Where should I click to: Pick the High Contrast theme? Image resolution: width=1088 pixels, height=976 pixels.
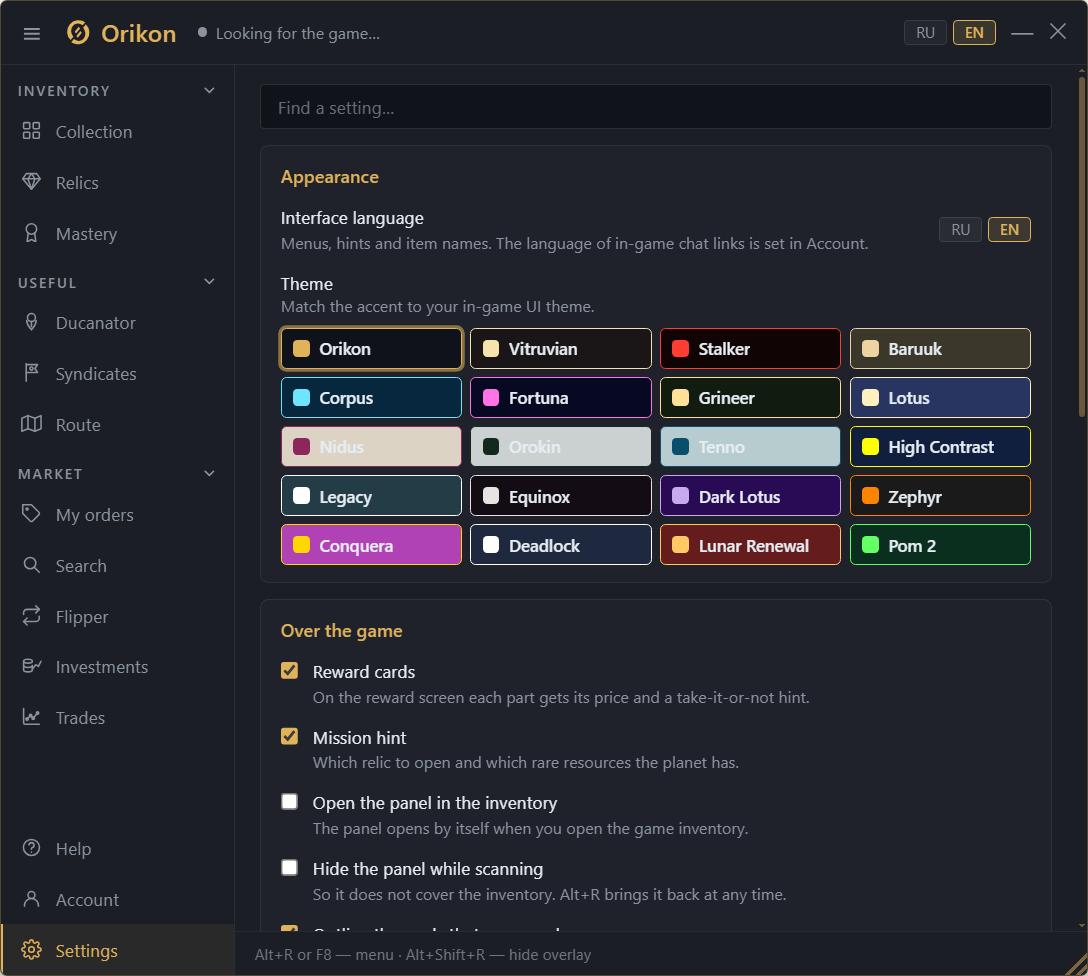(x=940, y=447)
